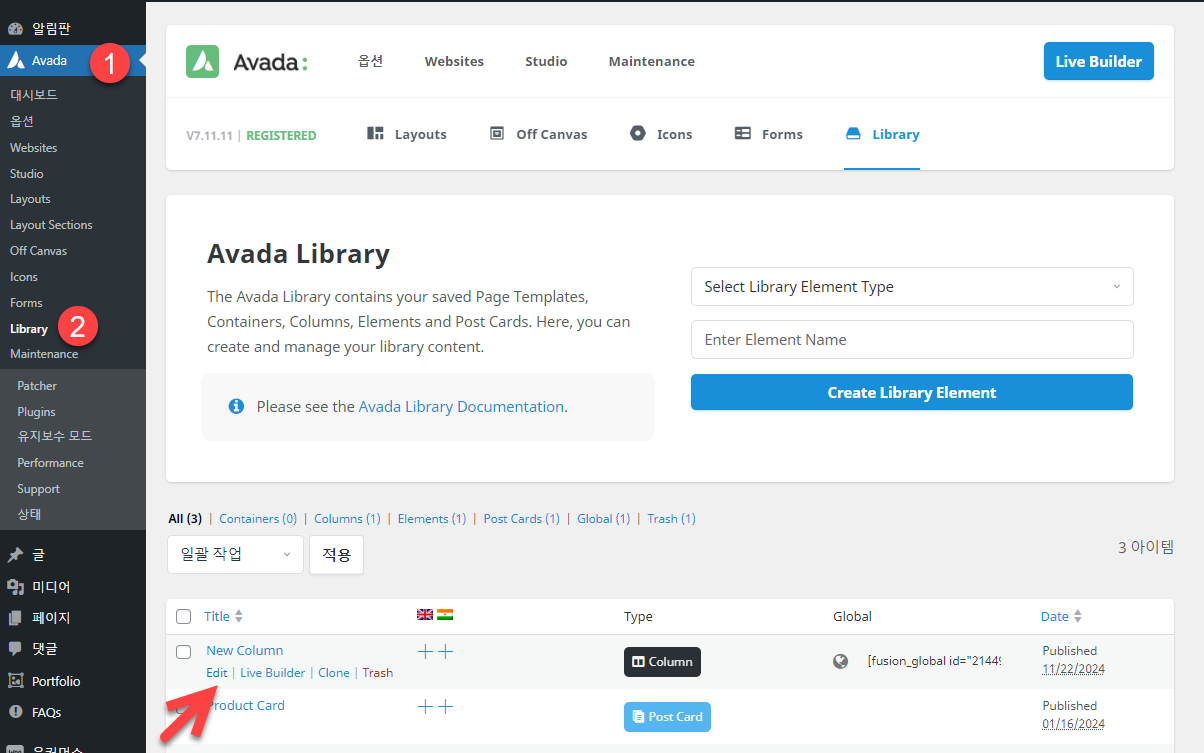Open Performance in the Avada submenu
The image size is (1204, 753).
pos(50,463)
